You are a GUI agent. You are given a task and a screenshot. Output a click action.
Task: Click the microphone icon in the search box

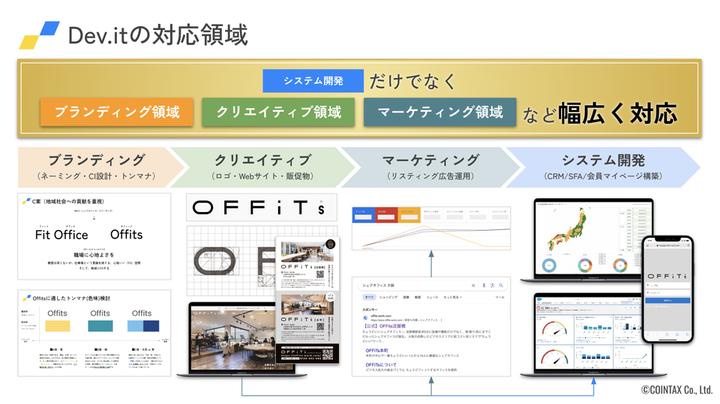point(484,285)
